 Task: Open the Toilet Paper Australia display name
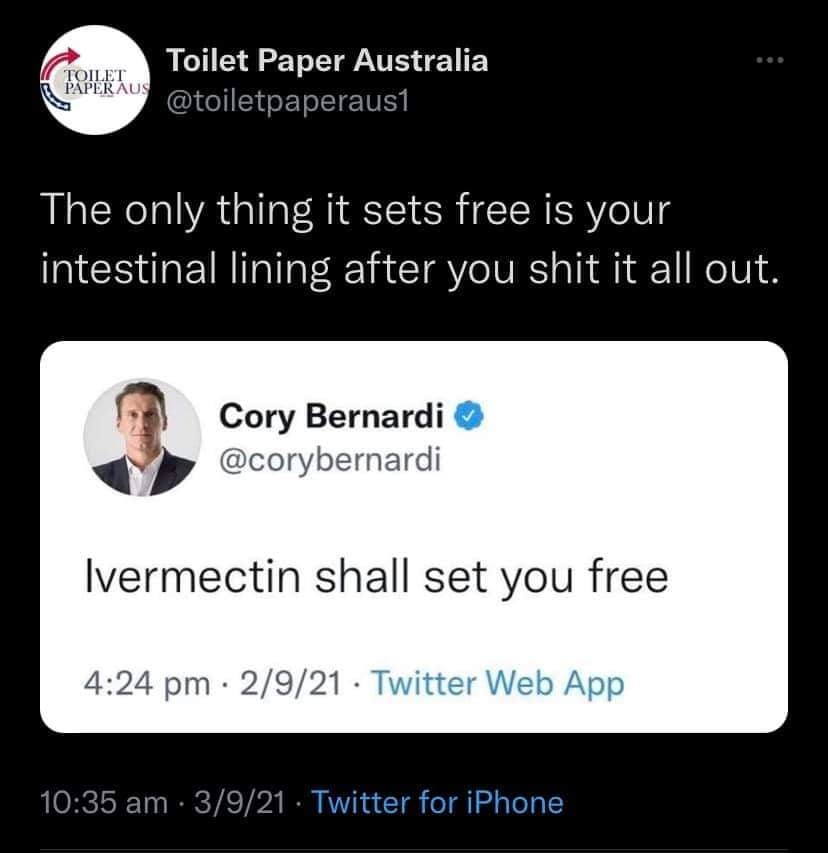click(328, 61)
